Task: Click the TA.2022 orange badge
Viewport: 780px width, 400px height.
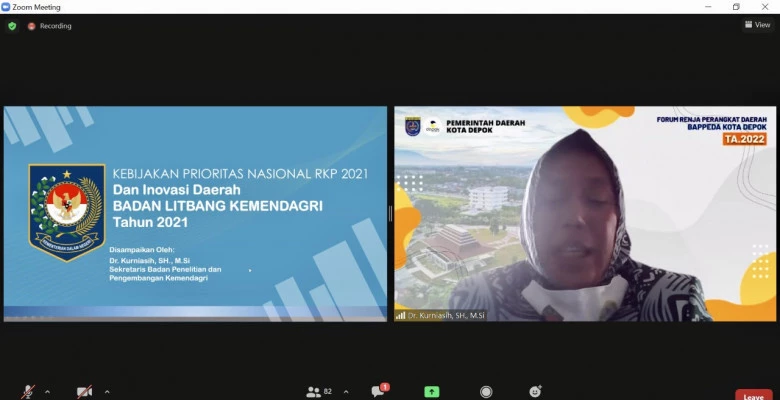Action: (744, 139)
